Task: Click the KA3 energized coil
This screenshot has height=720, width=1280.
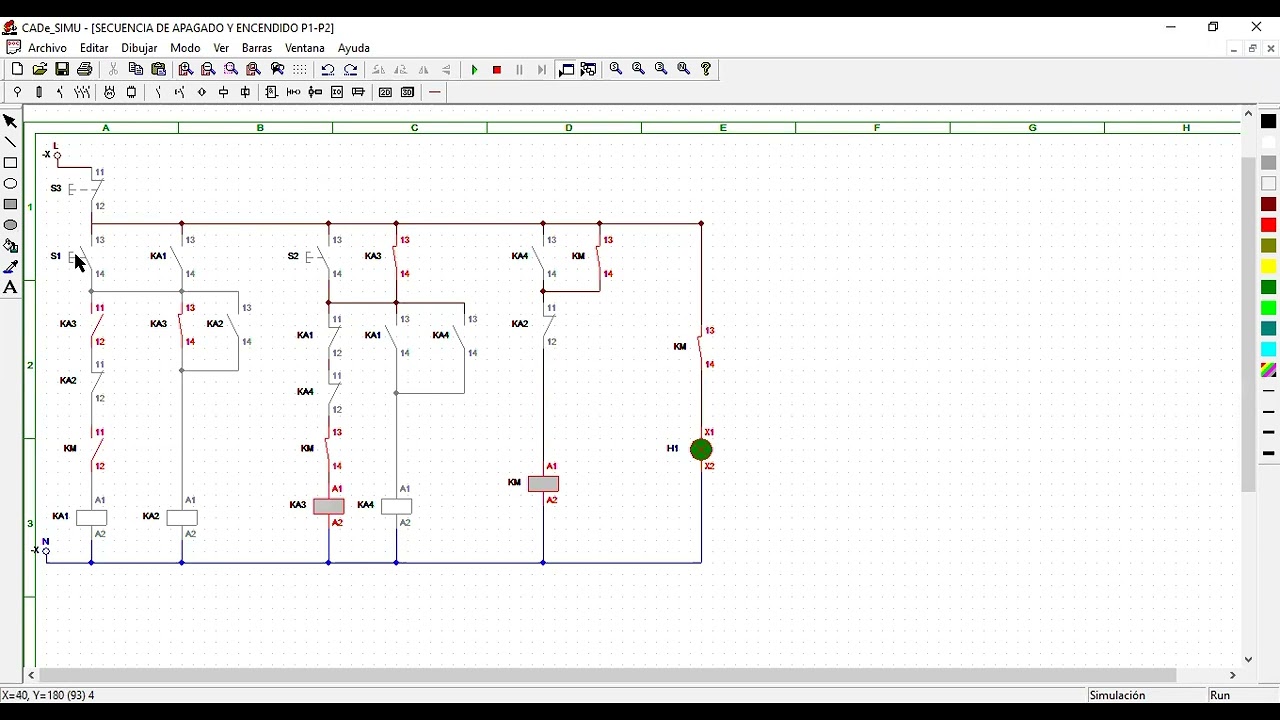Action: pos(328,507)
